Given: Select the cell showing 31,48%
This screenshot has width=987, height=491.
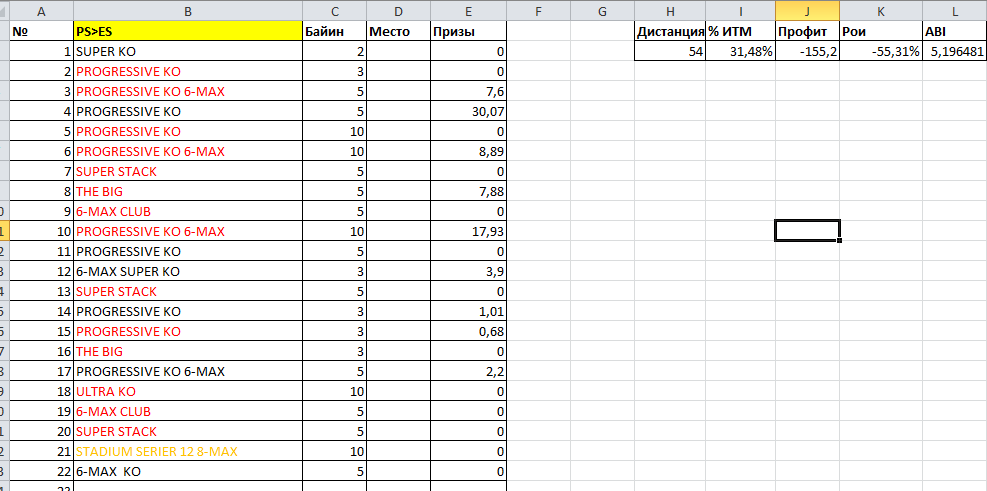Looking at the screenshot, I should (x=740, y=52).
